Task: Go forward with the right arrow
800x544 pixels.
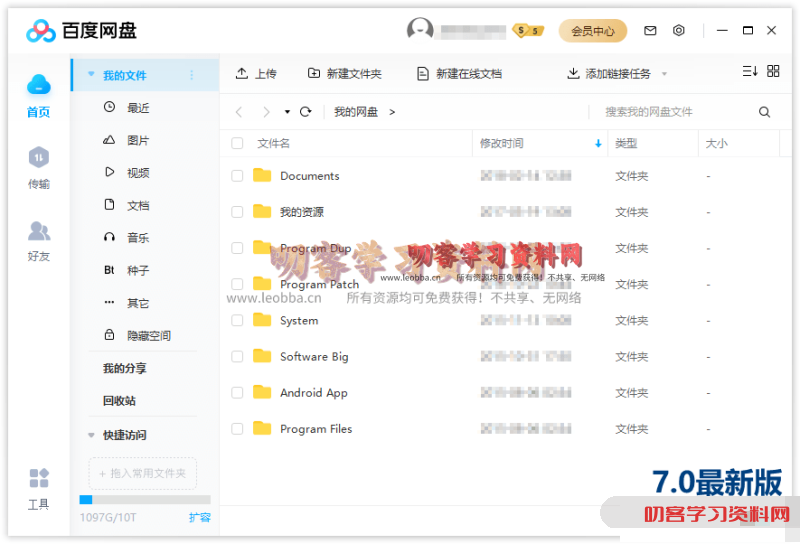Action: [x=266, y=112]
